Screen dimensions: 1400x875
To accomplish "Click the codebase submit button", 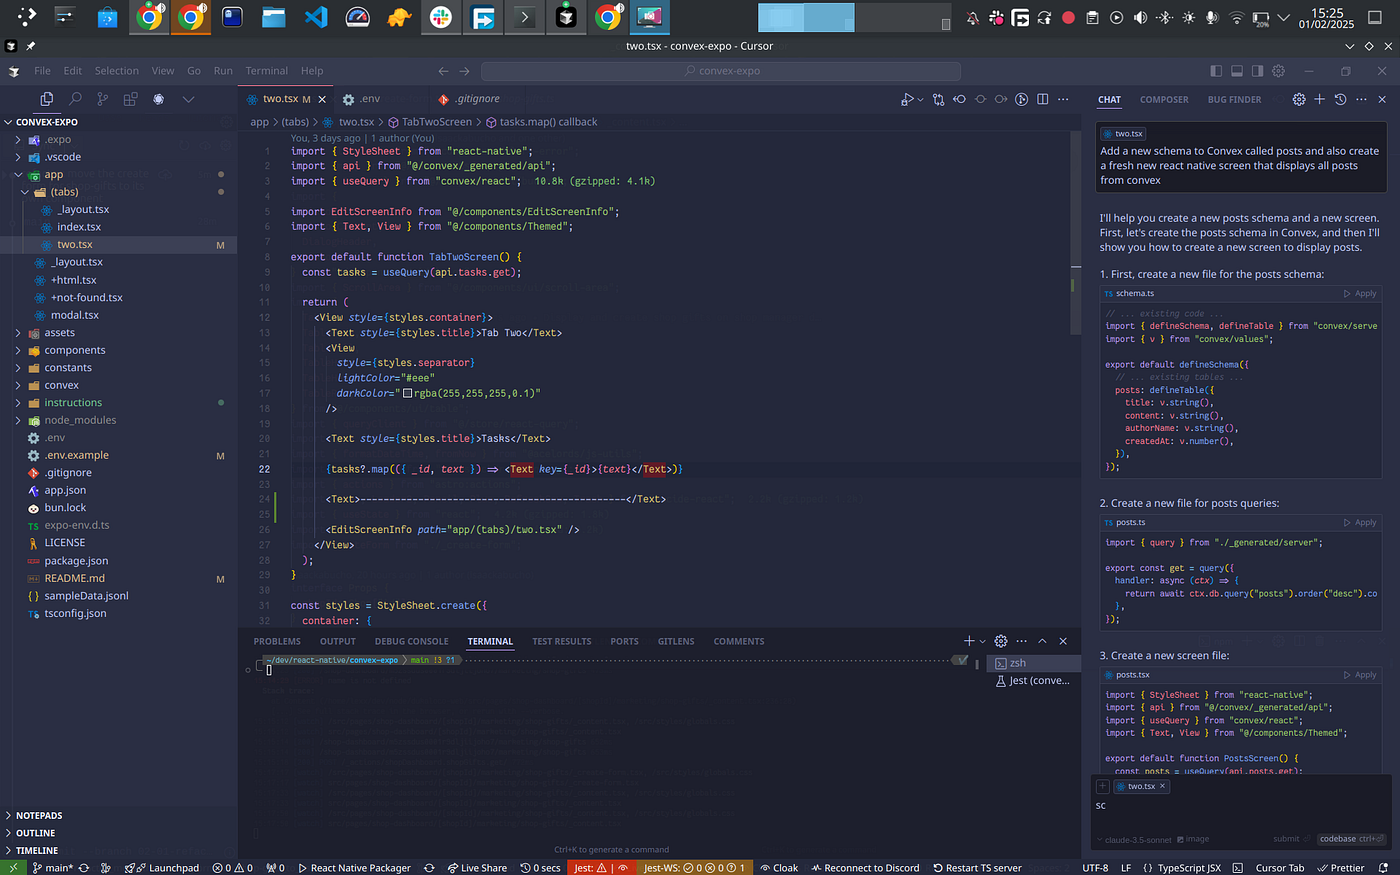I will (1350, 839).
